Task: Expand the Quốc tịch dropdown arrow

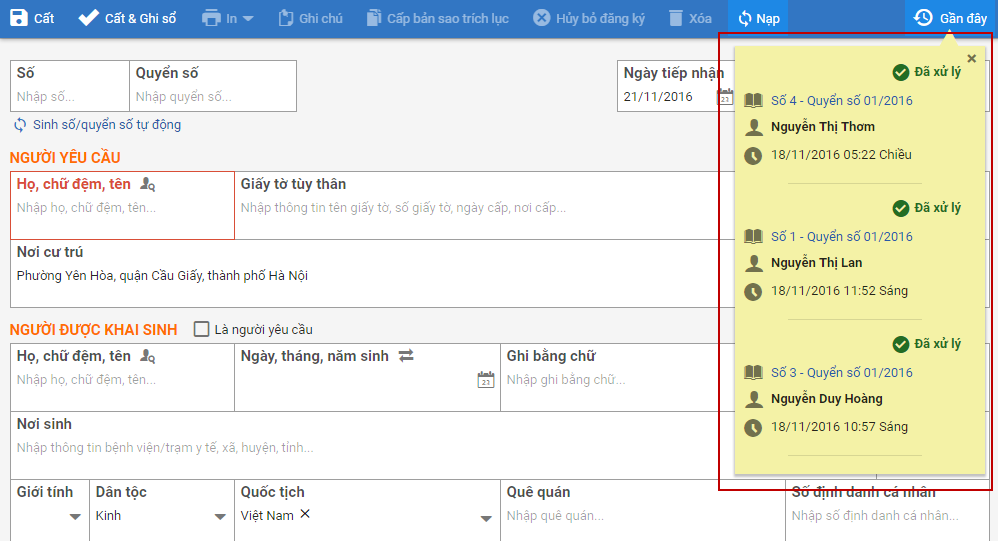Action: 486,518
